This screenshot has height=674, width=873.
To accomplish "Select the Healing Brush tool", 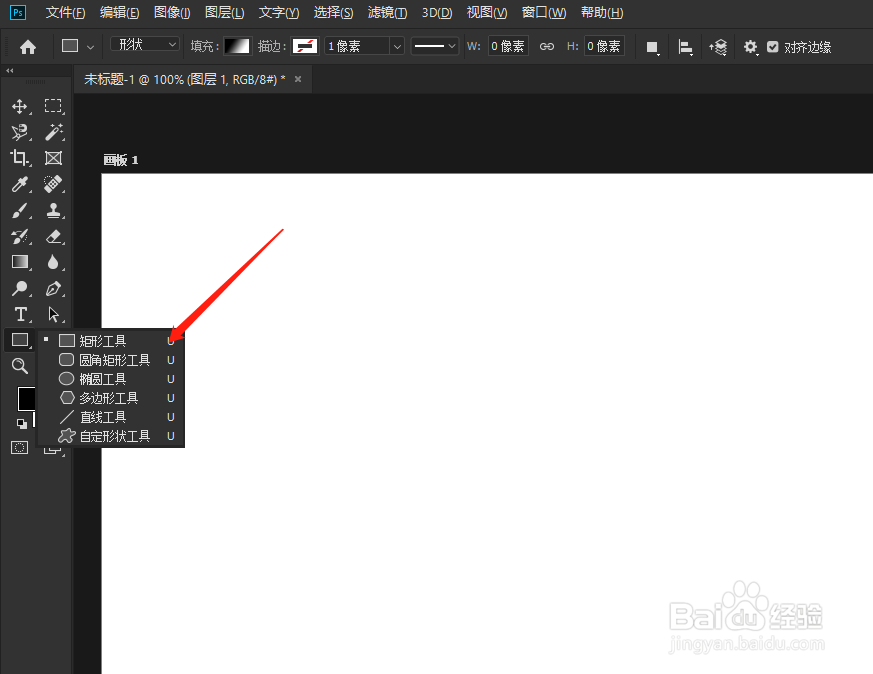I will pos(53,184).
